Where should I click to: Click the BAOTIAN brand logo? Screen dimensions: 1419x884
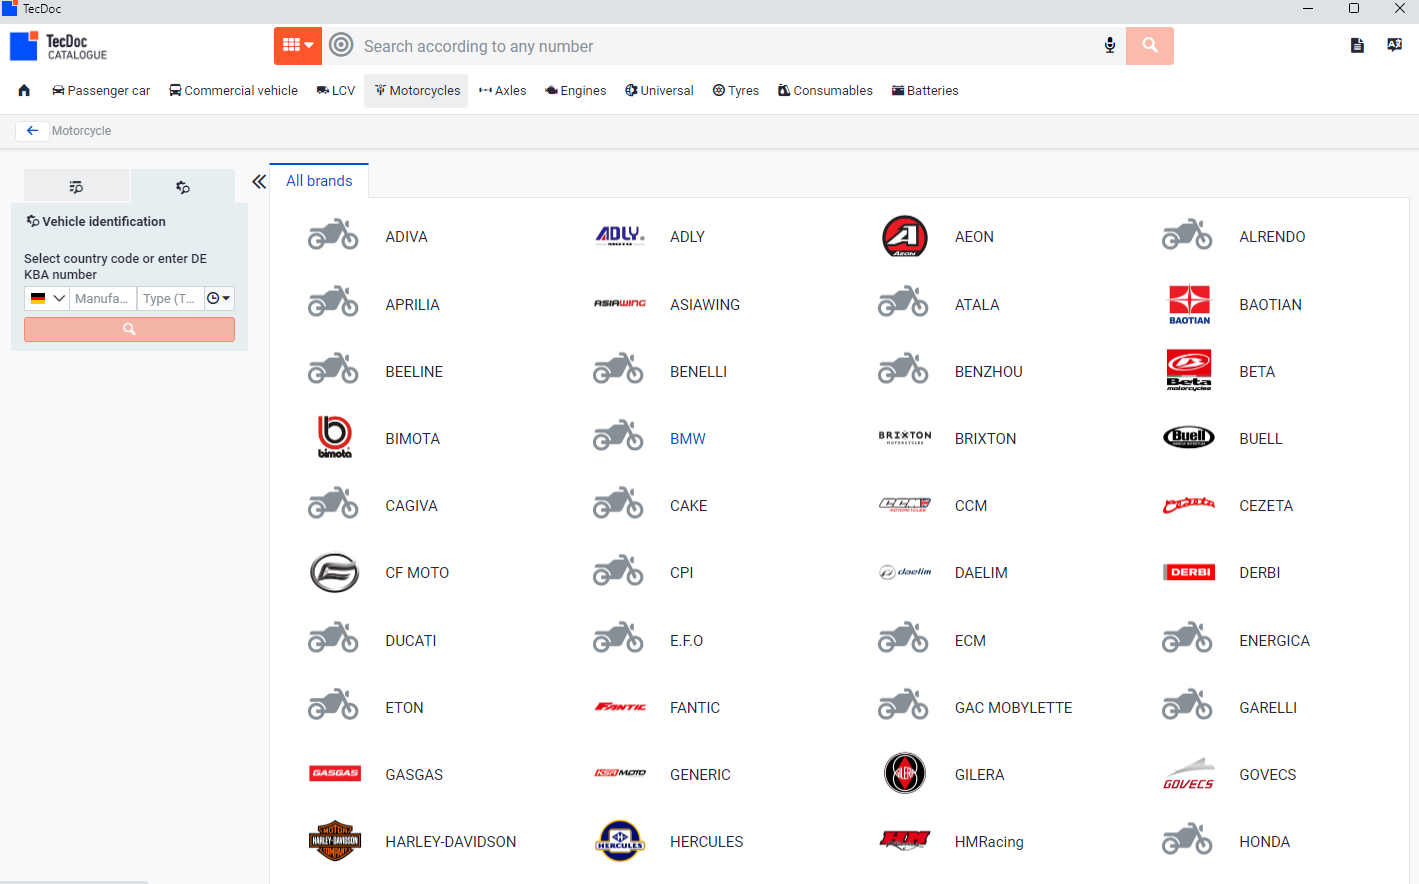(x=1189, y=305)
